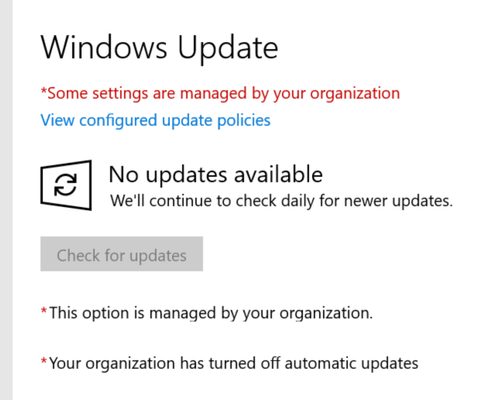Image resolution: width=481 pixels, height=400 pixels.
Task: Click the word Update in the page heading
Action: pos(228,48)
